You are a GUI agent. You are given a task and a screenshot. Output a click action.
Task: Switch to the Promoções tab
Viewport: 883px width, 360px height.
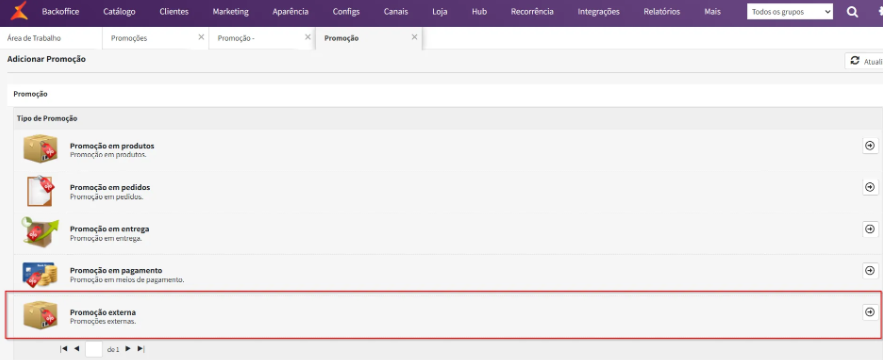[129, 38]
